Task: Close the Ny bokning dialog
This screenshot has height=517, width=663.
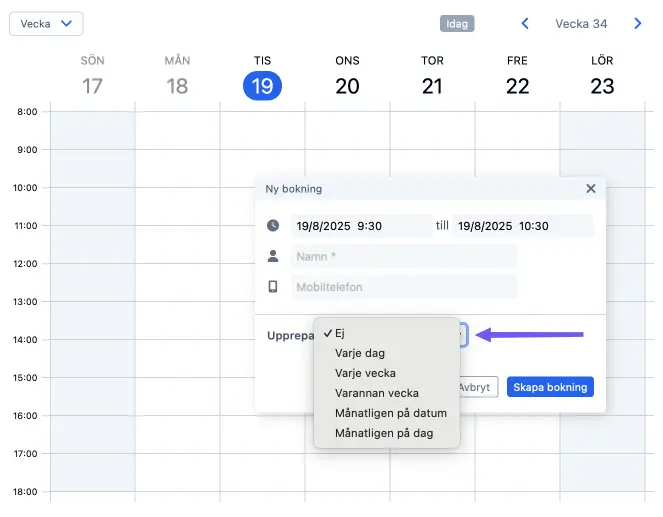Action: [591, 189]
